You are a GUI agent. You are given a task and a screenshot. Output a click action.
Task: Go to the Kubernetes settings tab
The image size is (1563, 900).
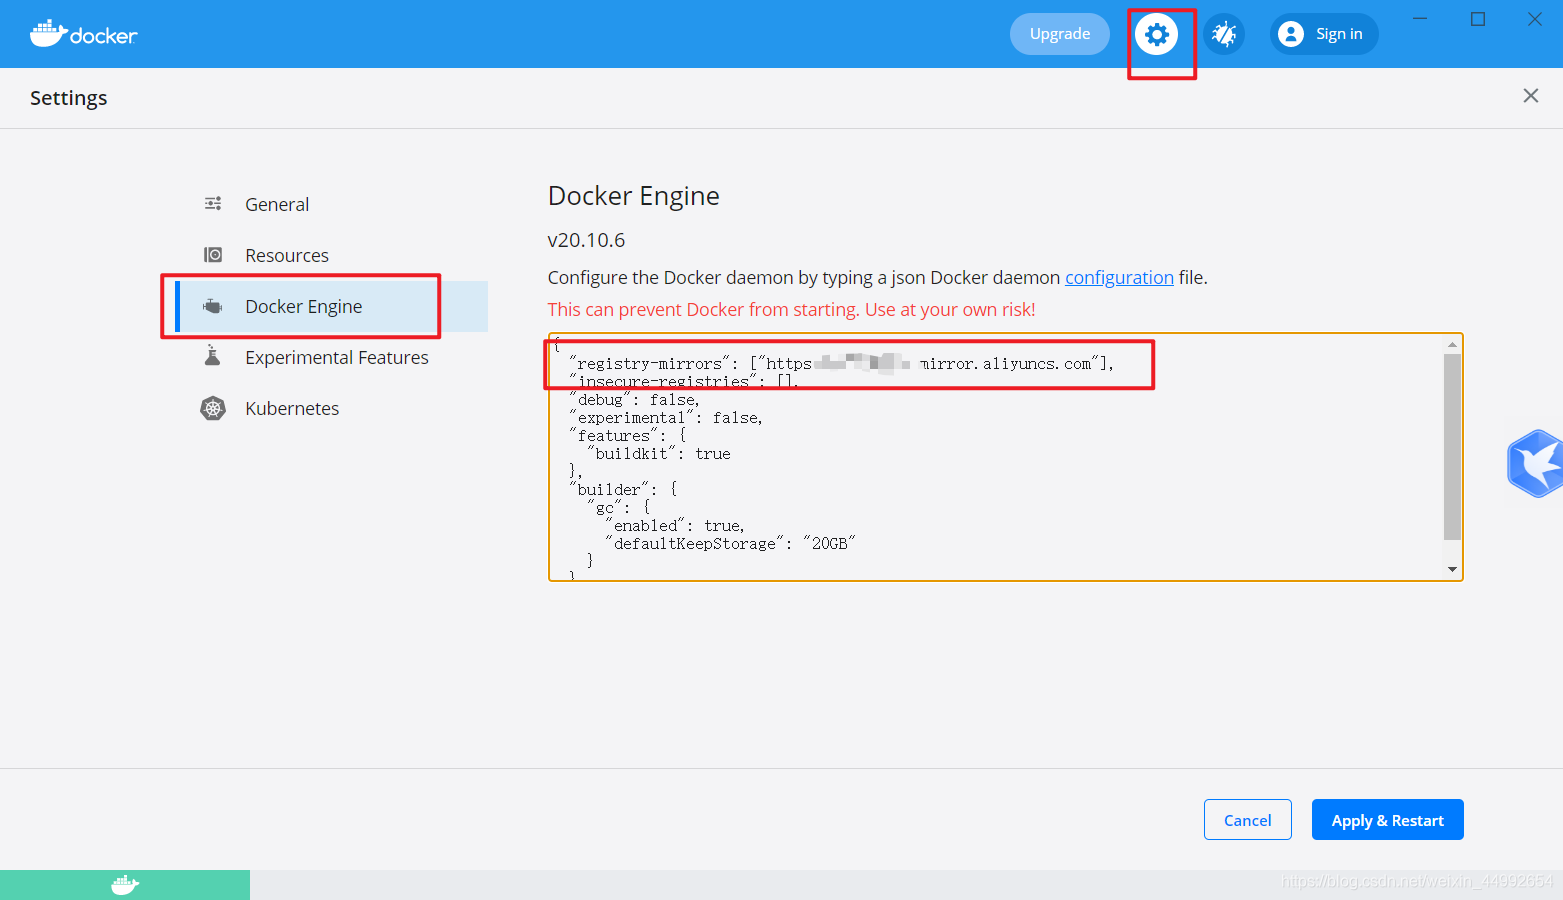tap(332, 408)
